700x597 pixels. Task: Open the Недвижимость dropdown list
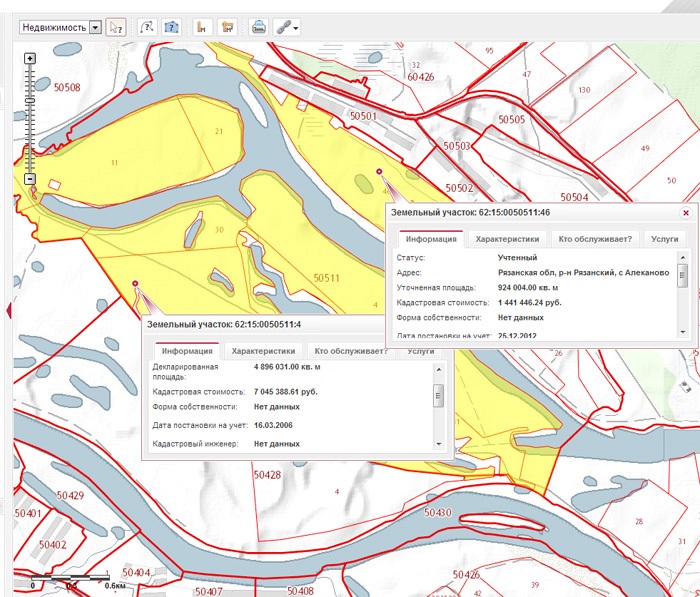pyautogui.click(x=95, y=27)
